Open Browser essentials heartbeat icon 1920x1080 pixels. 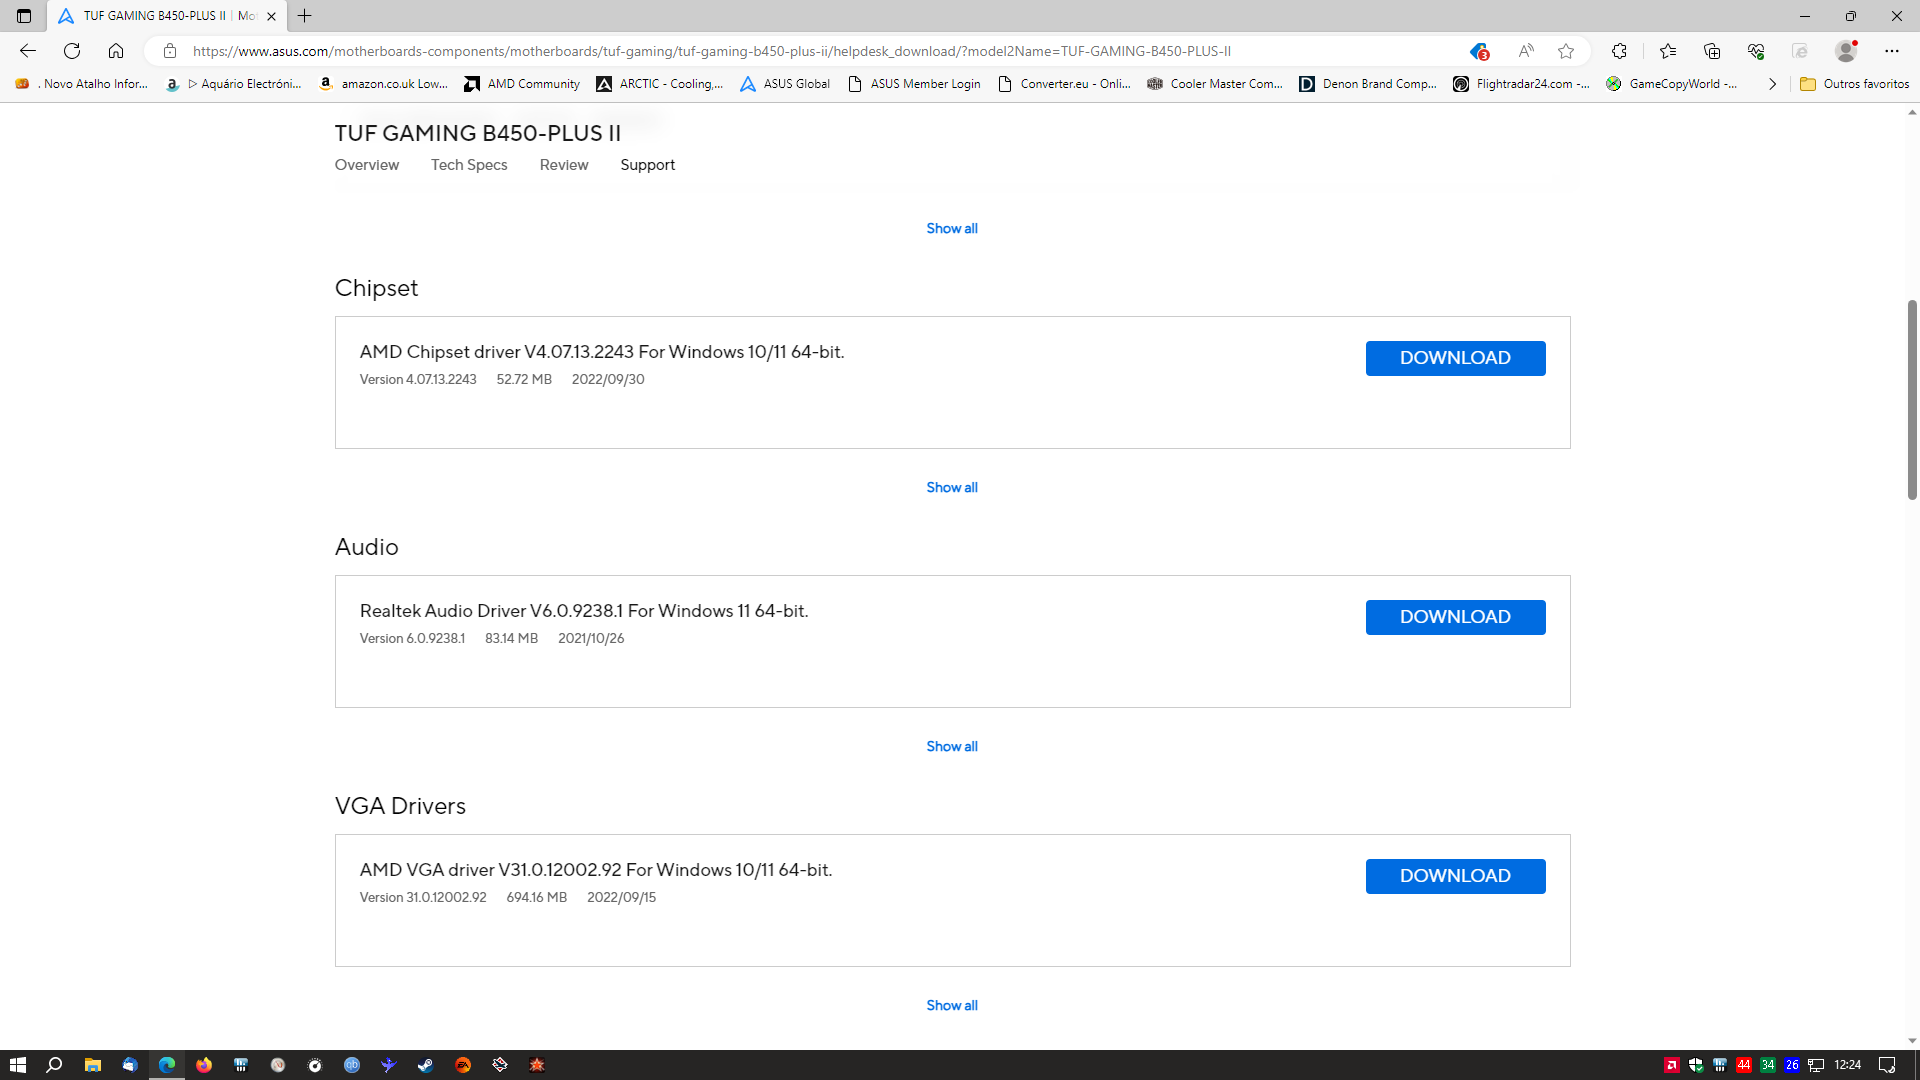1756,51
